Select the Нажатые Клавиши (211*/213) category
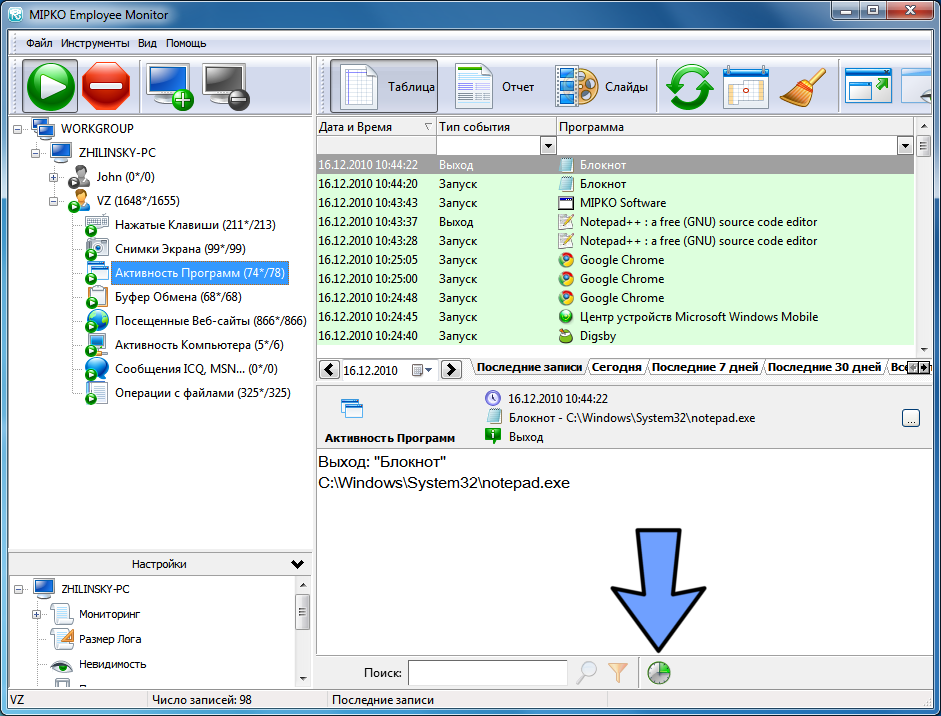This screenshot has height=716, width=941. pos(195,225)
